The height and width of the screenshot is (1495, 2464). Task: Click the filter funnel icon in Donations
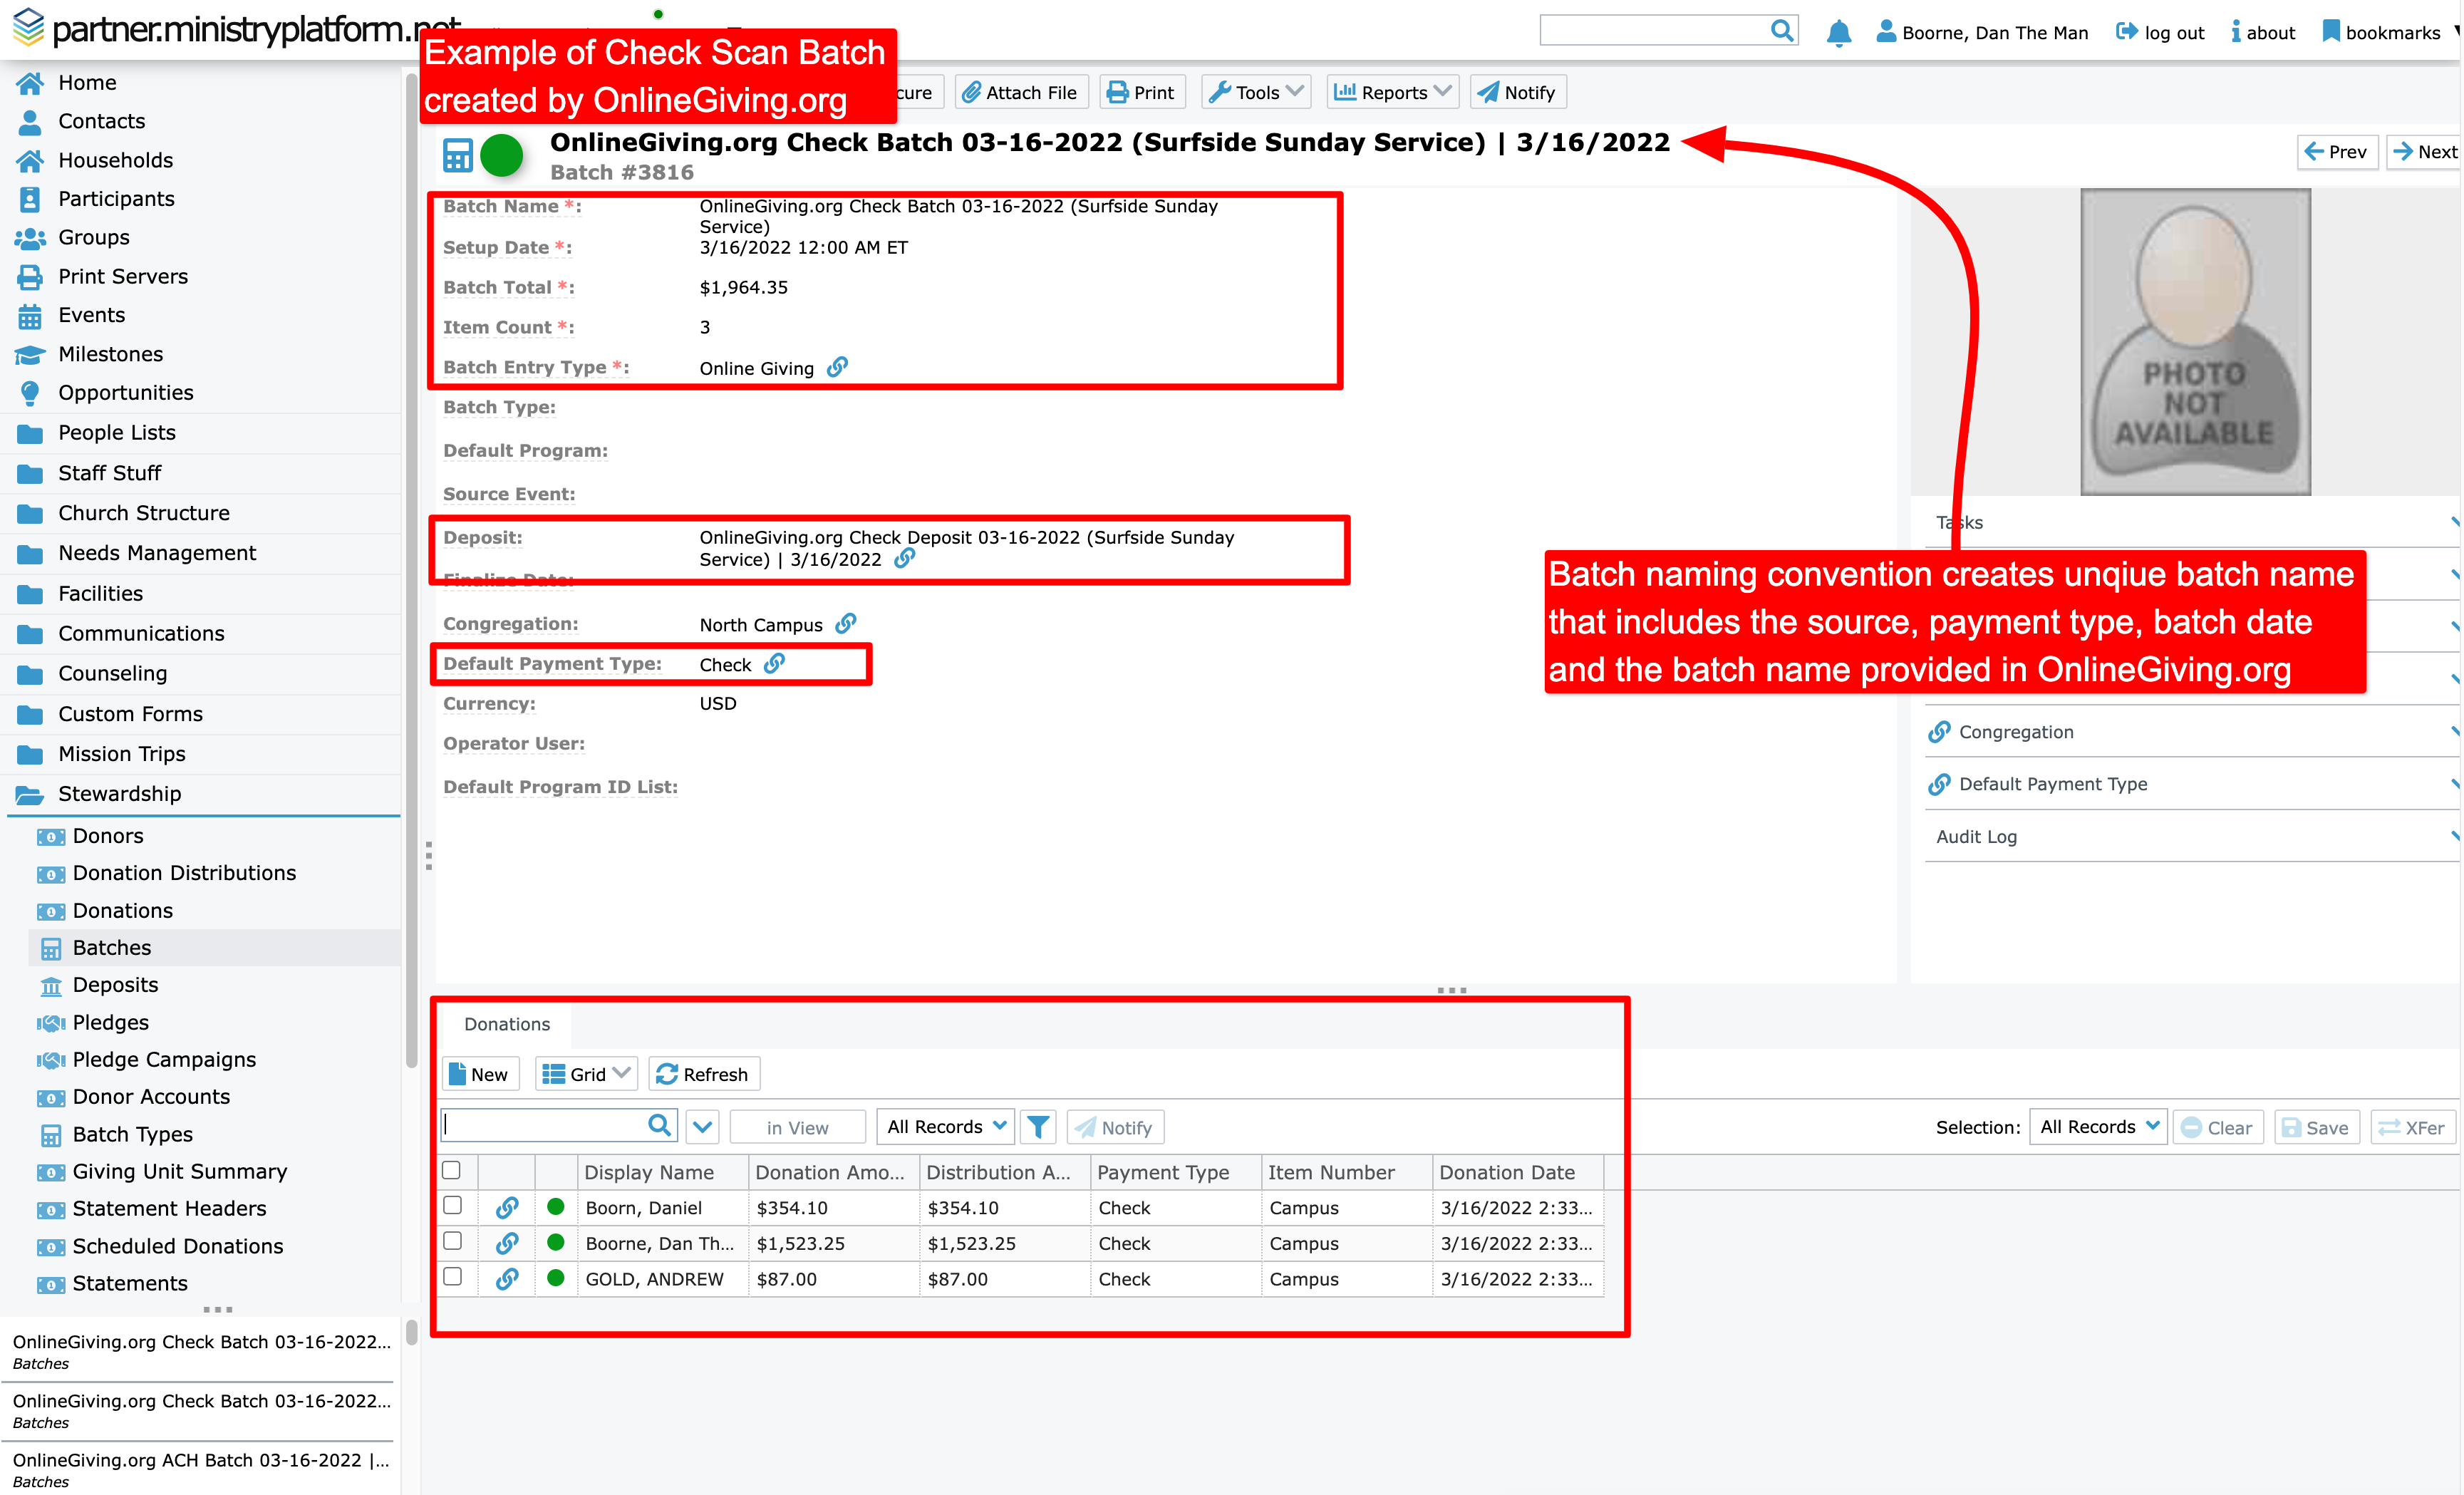point(1038,1127)
